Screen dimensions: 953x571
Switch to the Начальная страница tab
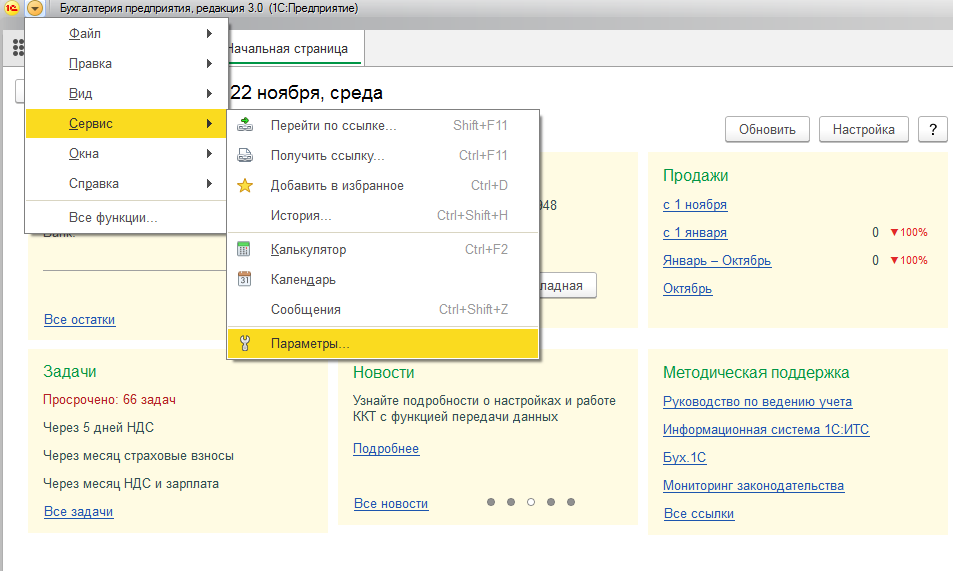[295, 49]
